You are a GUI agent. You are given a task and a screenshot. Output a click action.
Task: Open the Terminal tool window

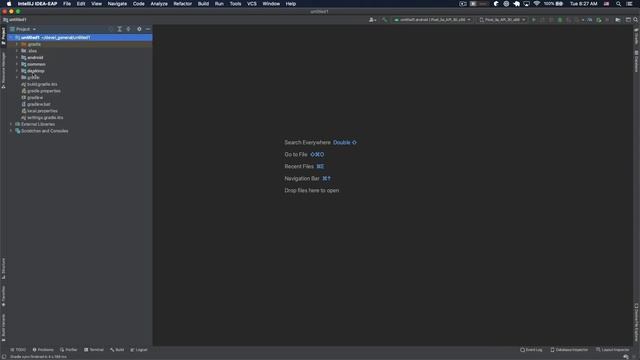coord(94,350)
